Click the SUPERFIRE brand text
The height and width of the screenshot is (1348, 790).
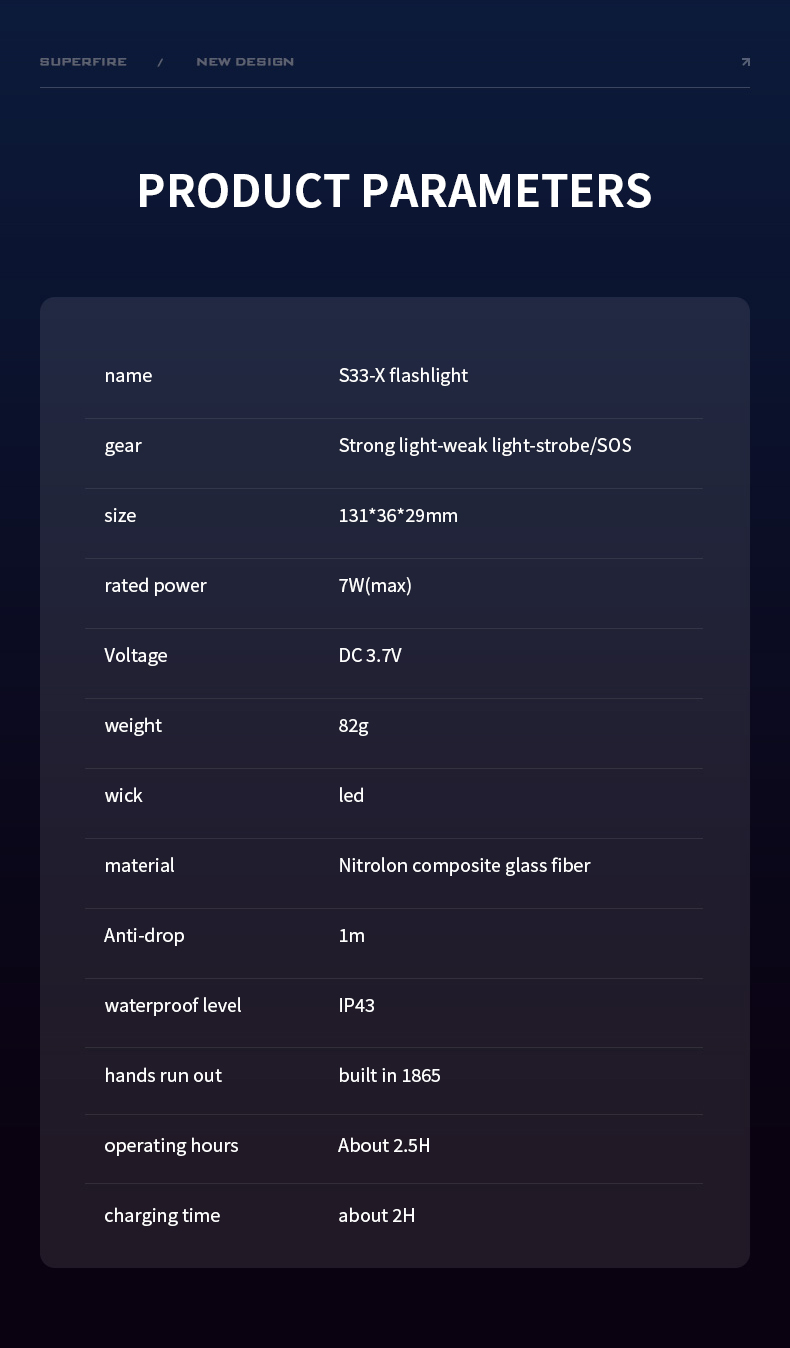click(x=83, y=62)
